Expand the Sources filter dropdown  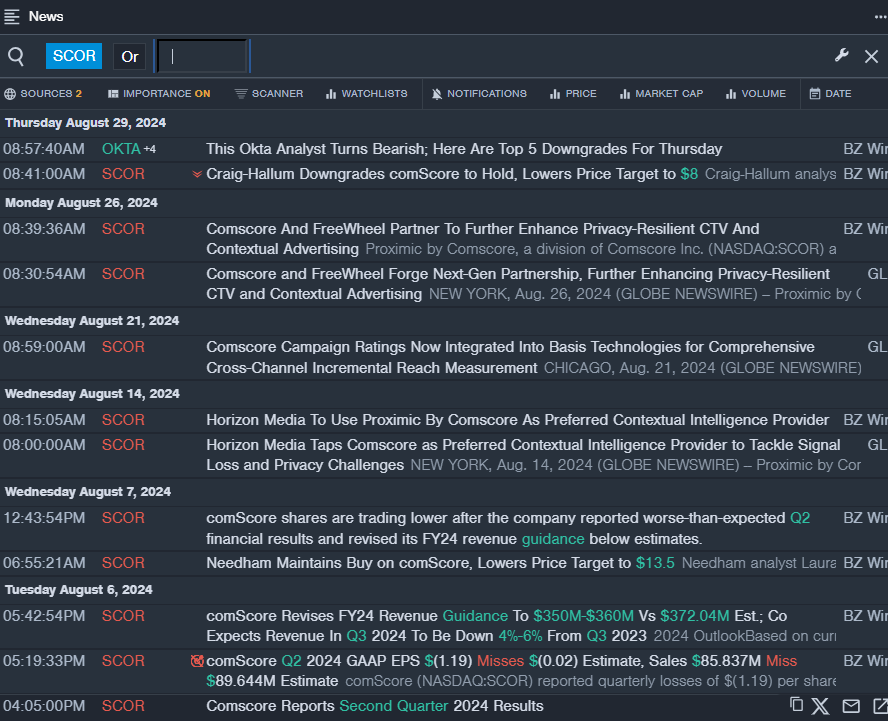[43, 94]
